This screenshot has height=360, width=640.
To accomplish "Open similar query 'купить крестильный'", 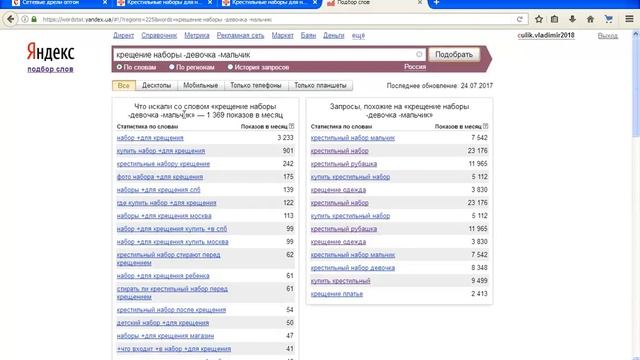I will point(340,281).
